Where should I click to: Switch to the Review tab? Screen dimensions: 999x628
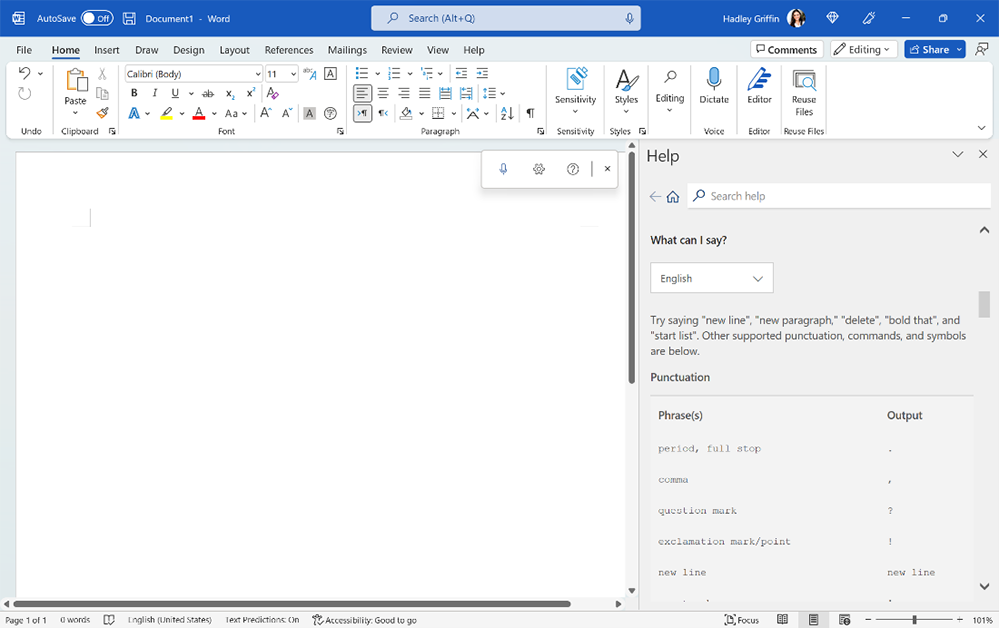coord(397,50)
